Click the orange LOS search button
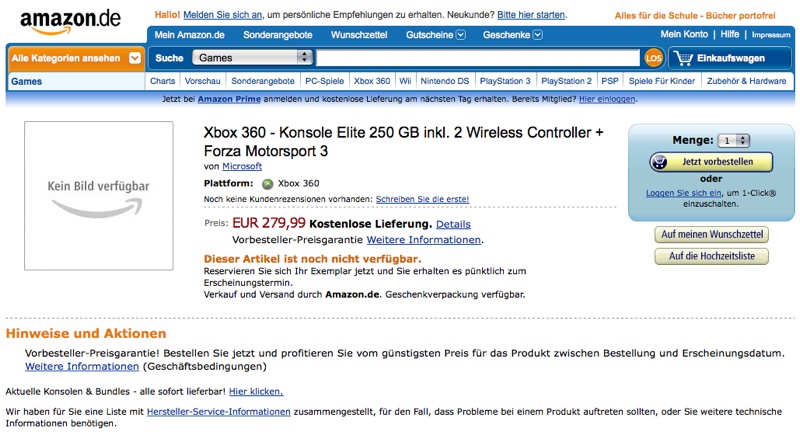 click(x=654, y=58)
